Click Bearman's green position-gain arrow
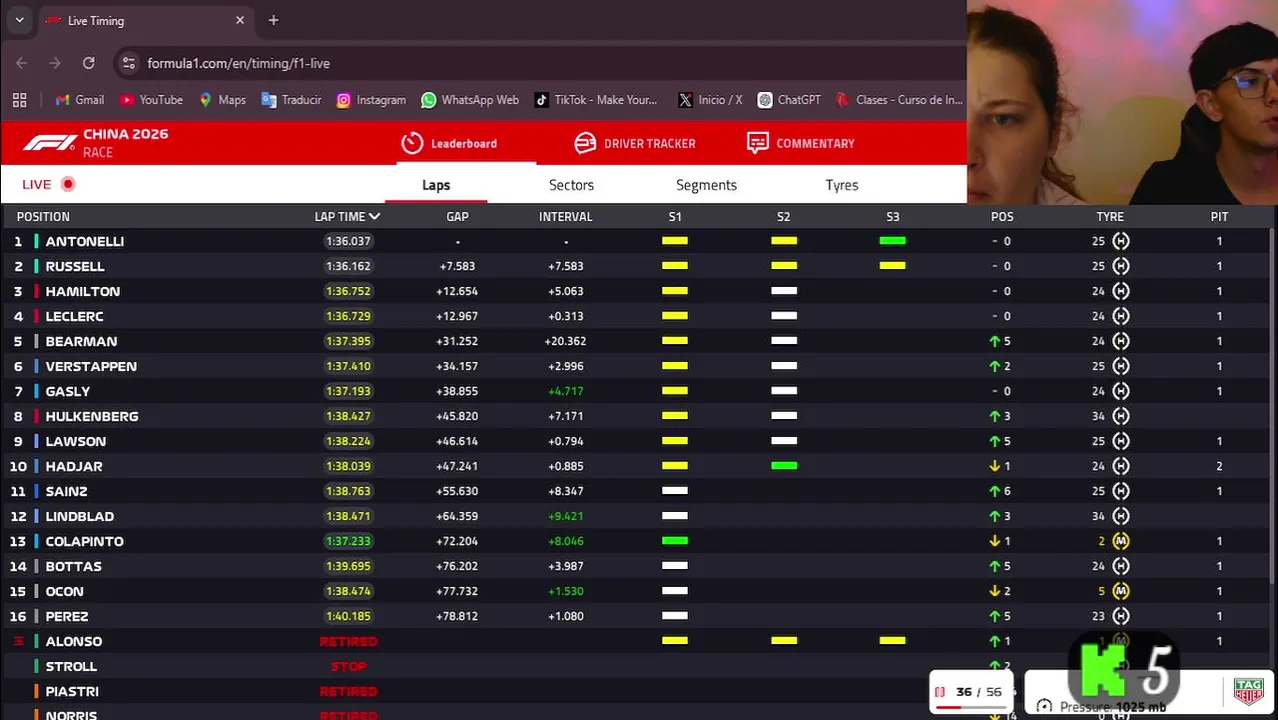 995,341
